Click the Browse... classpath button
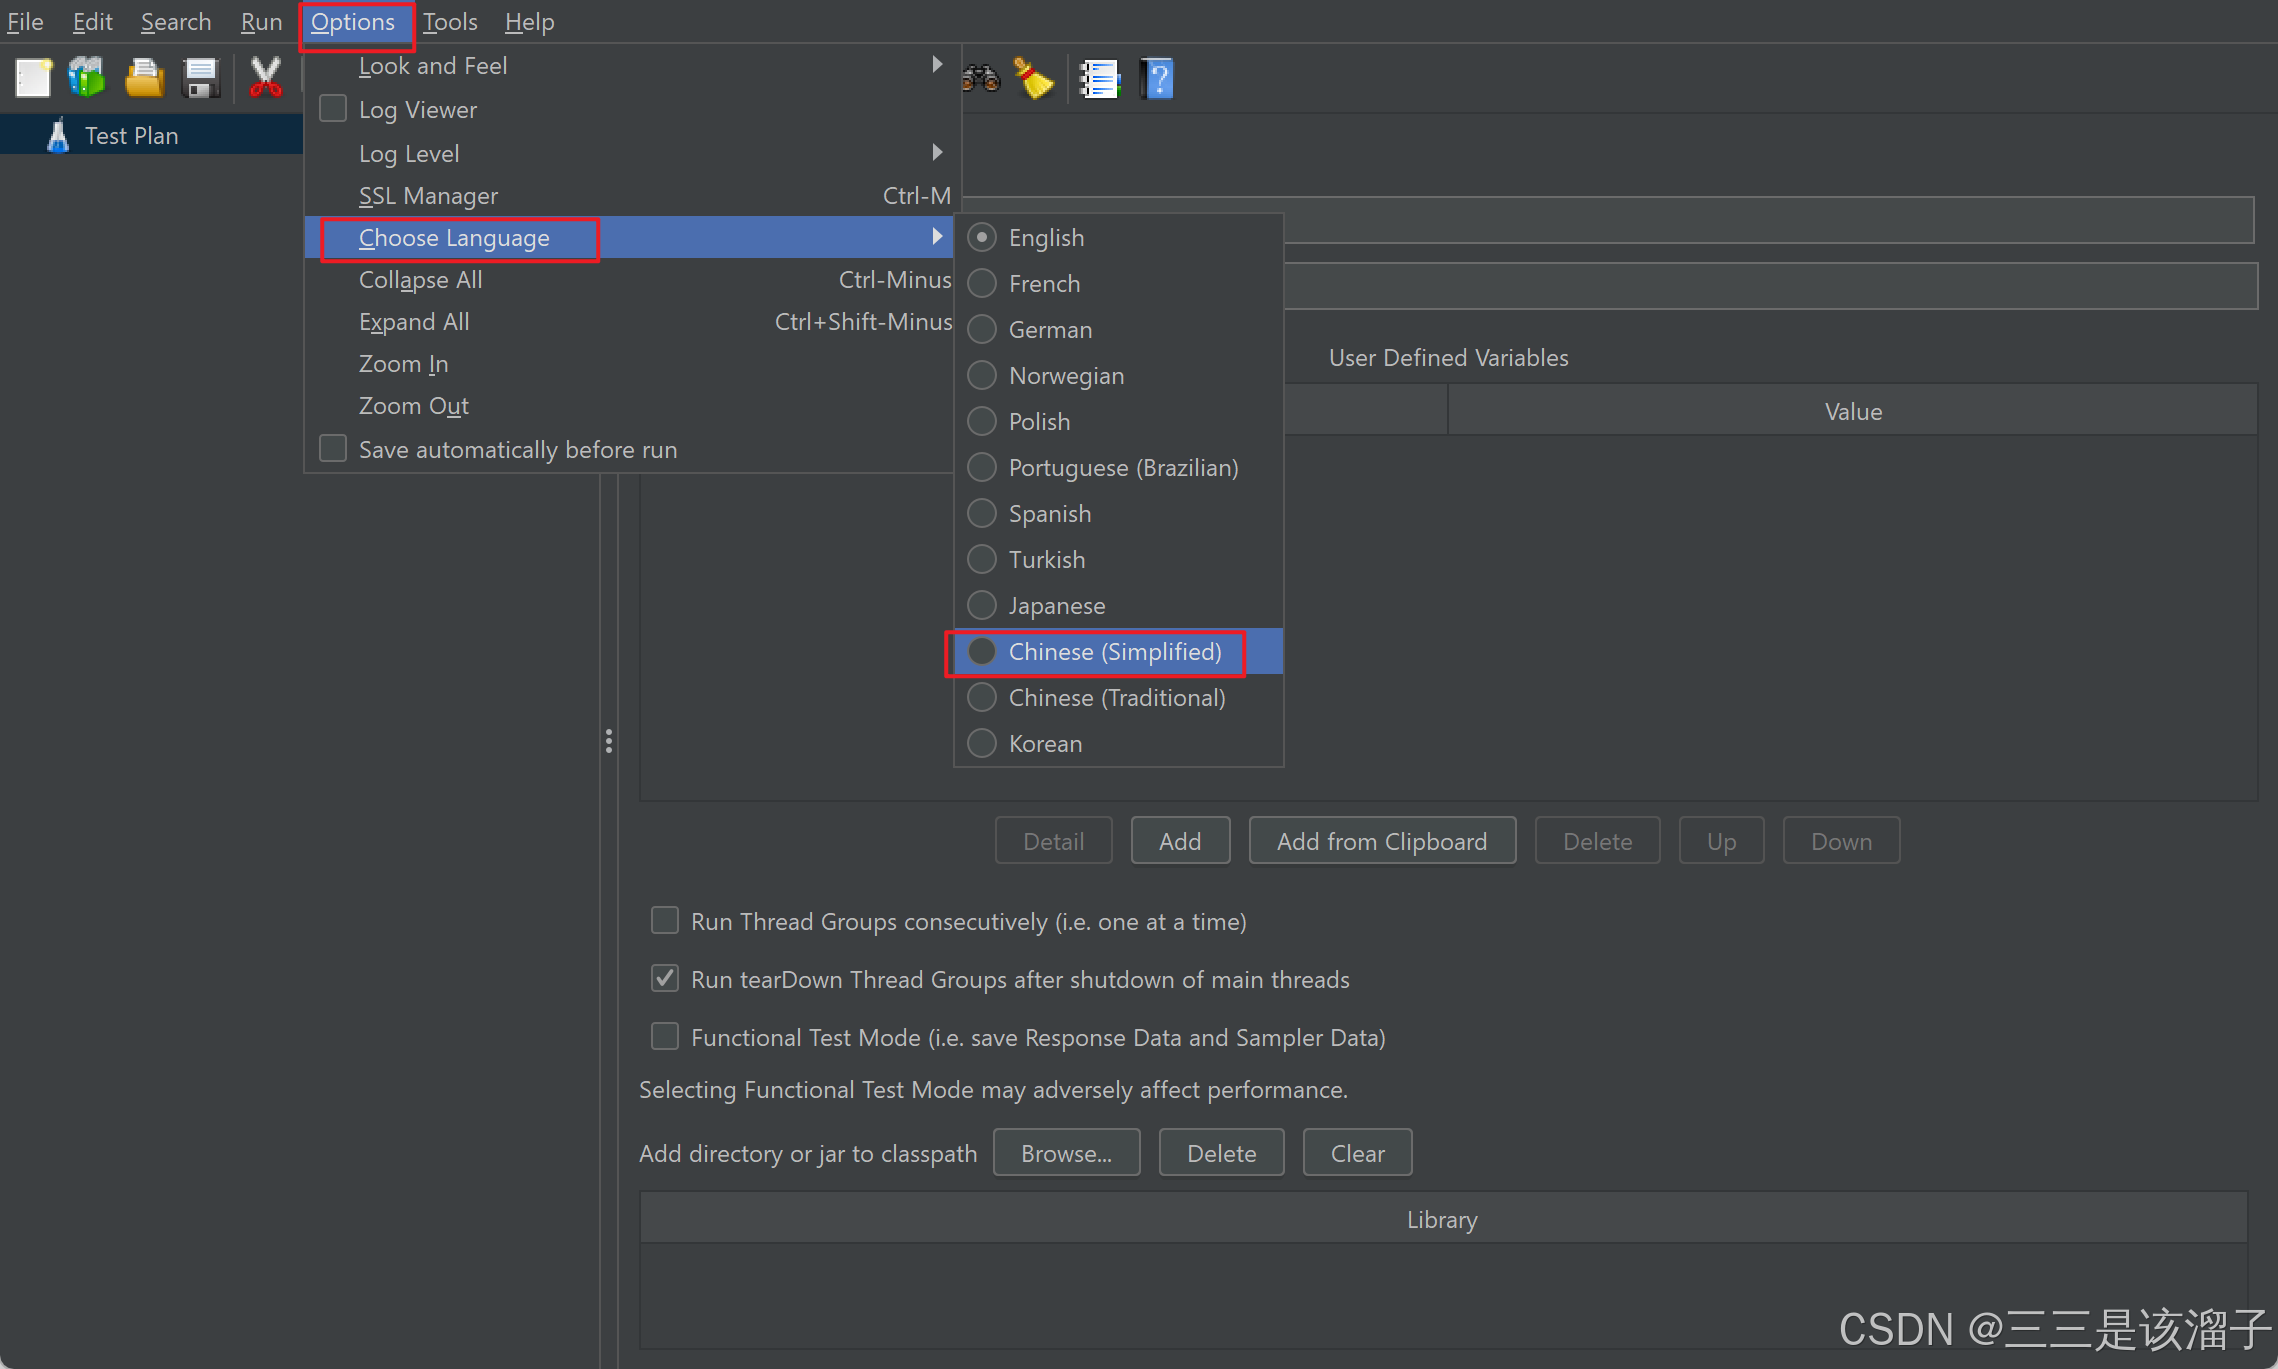Image resolution: width=2278 pixels, height=1369 pixels. pos(1066,1153)
